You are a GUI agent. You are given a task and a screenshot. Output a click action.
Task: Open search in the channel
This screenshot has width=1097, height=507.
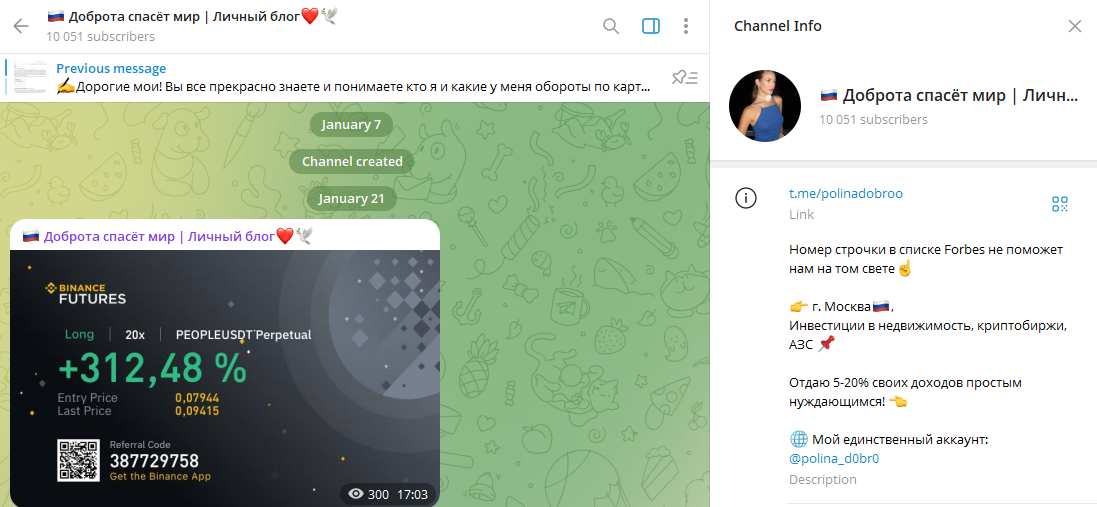click(611, 26)
